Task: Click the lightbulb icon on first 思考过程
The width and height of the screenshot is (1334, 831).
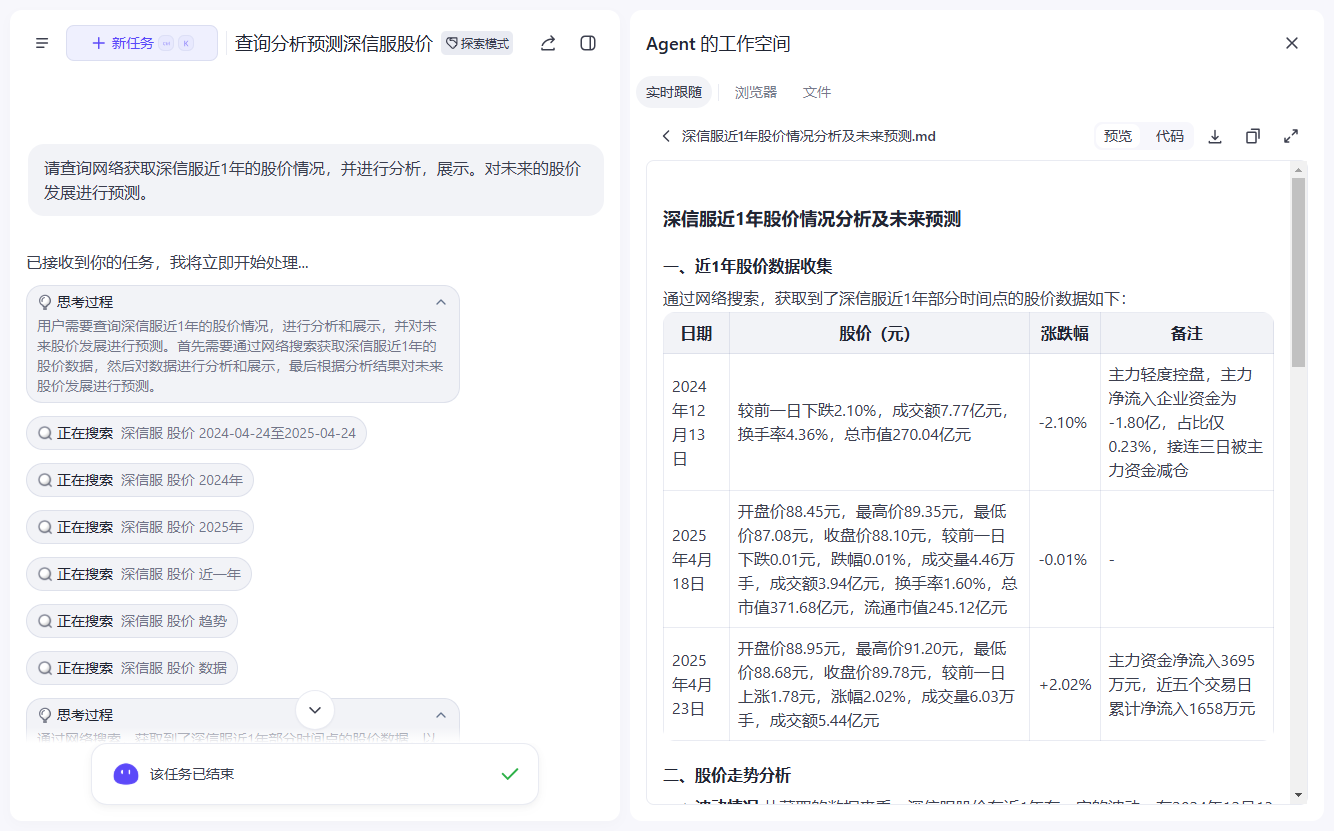Action: [x=45, y=302]
